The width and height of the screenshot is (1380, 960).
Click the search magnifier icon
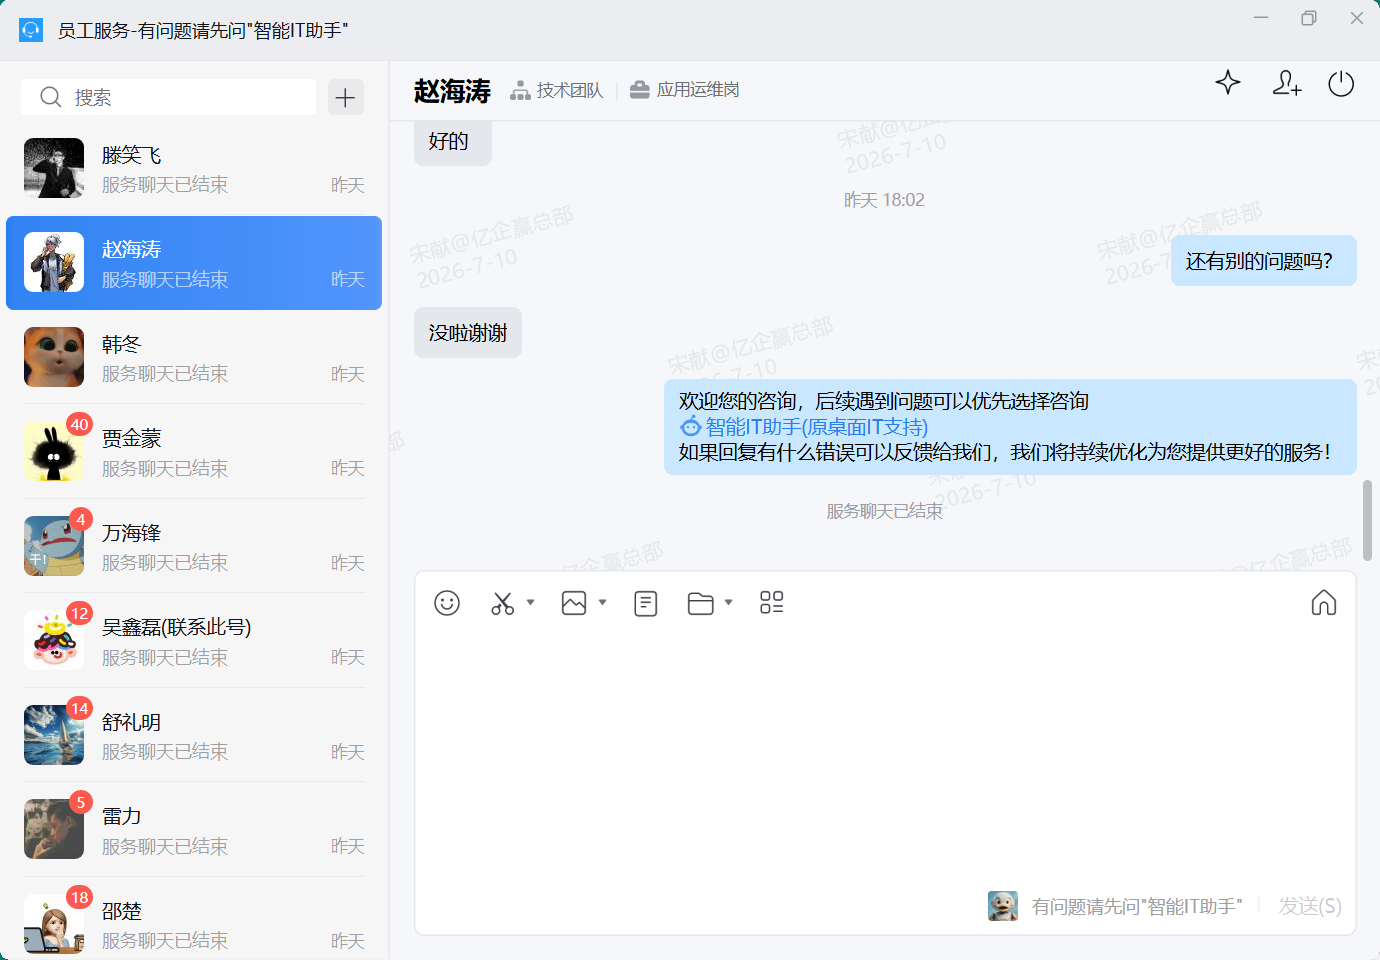[x=51, y=97]
